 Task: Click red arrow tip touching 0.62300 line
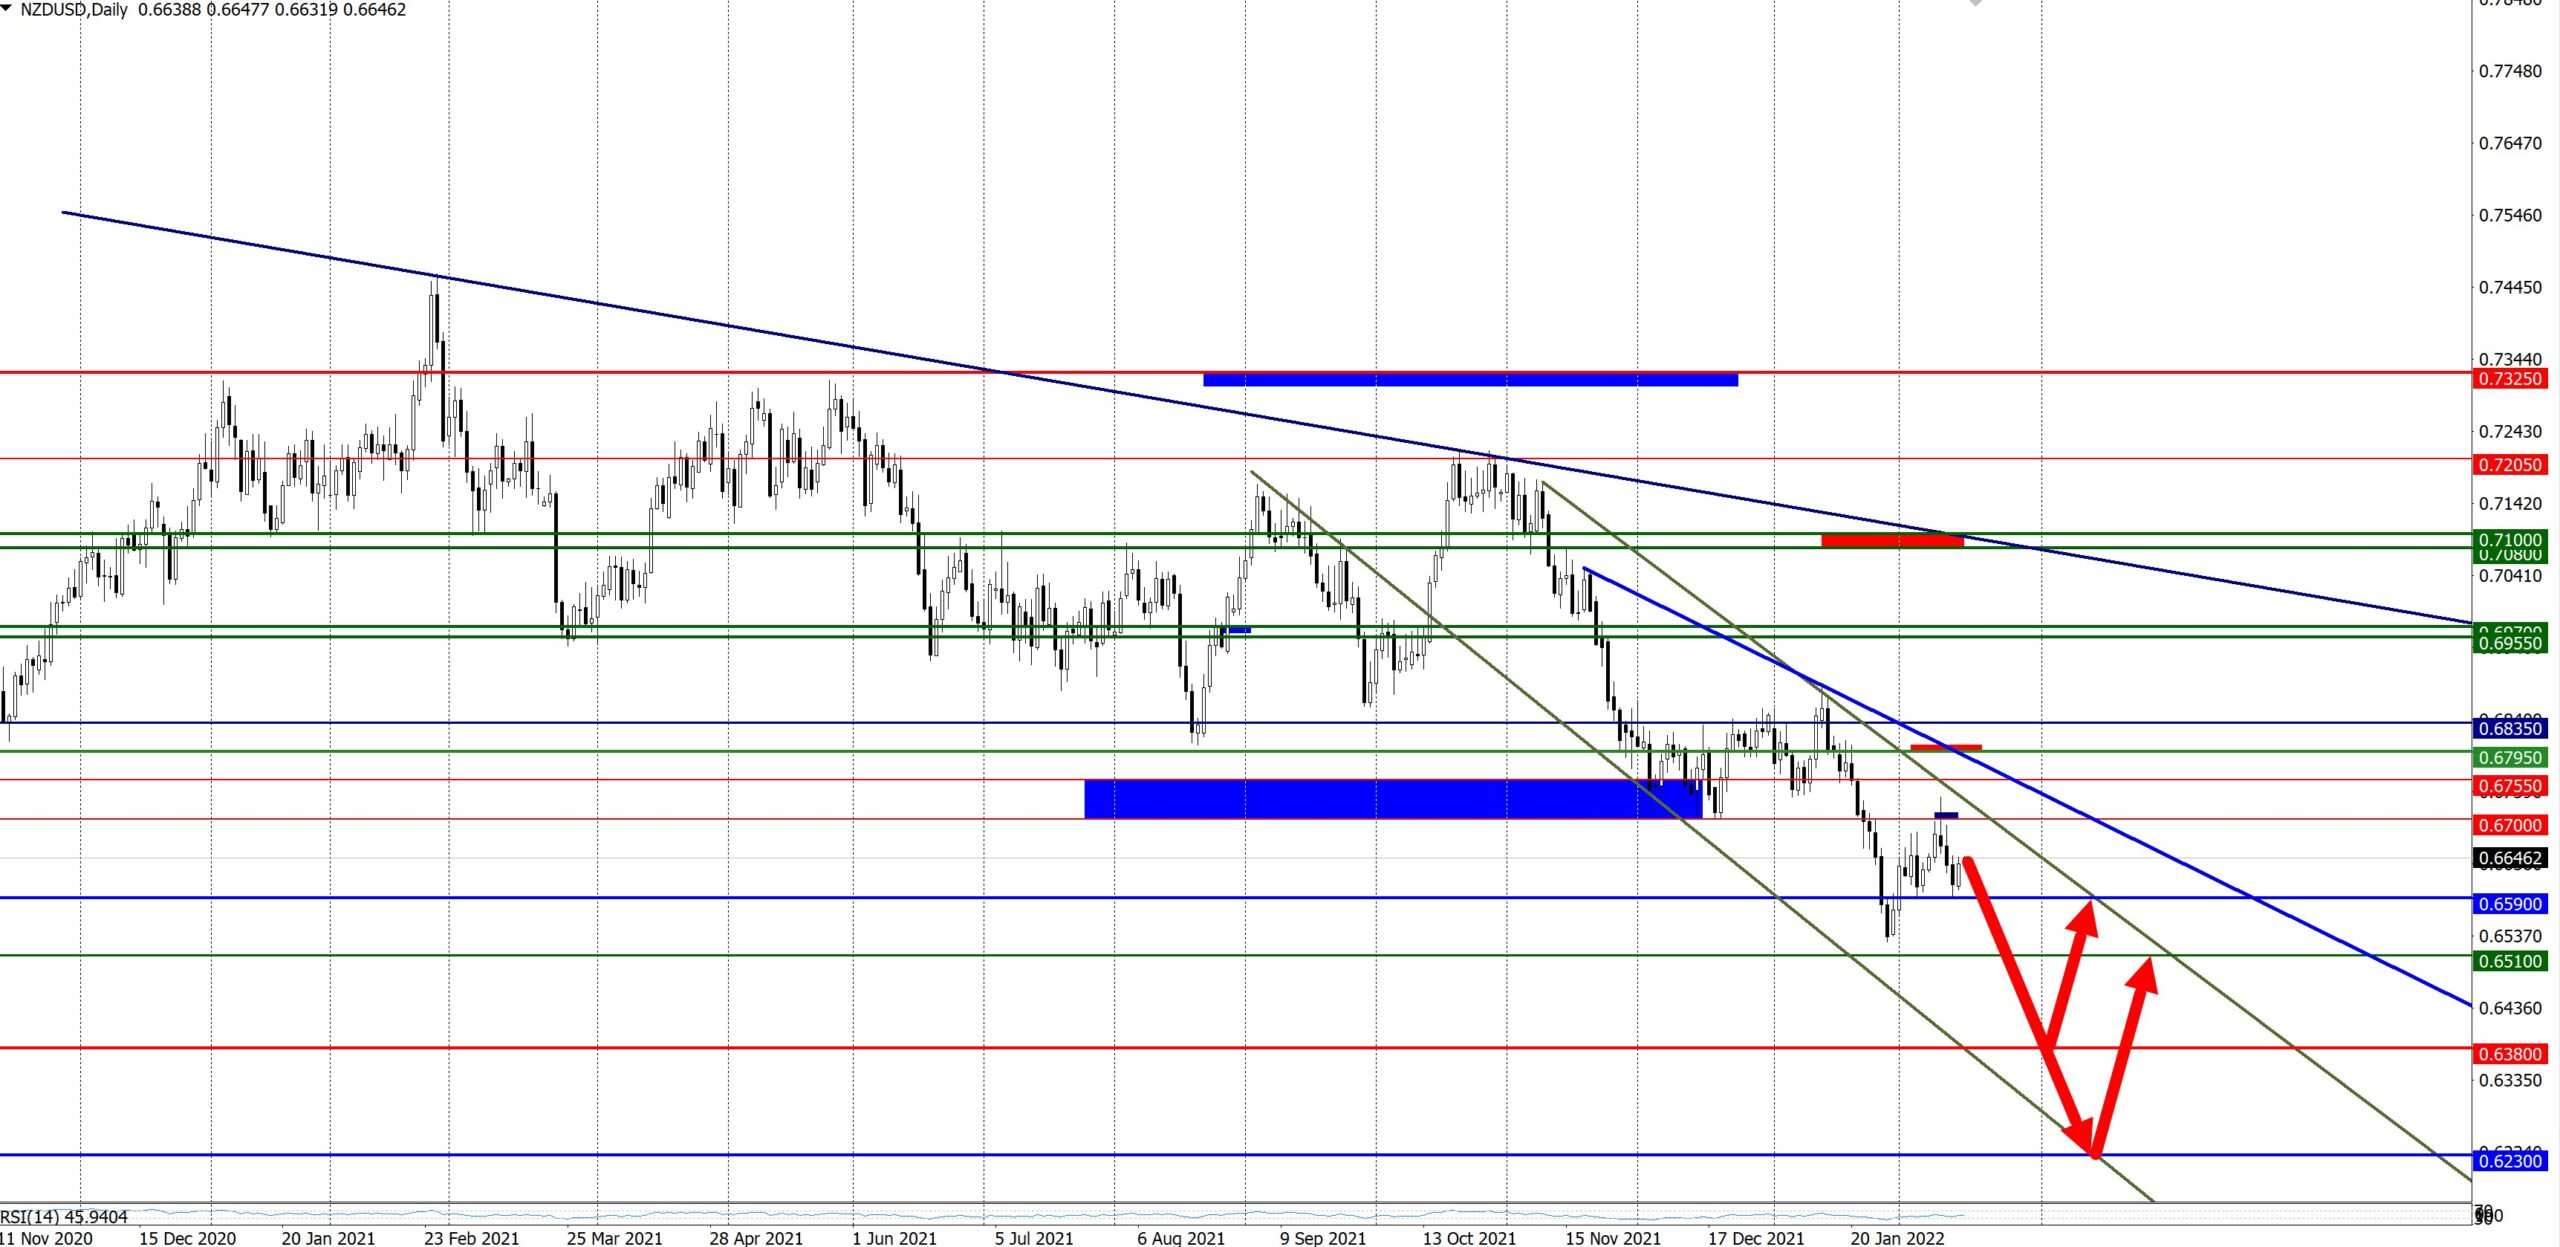[x=2091, y=1154]
